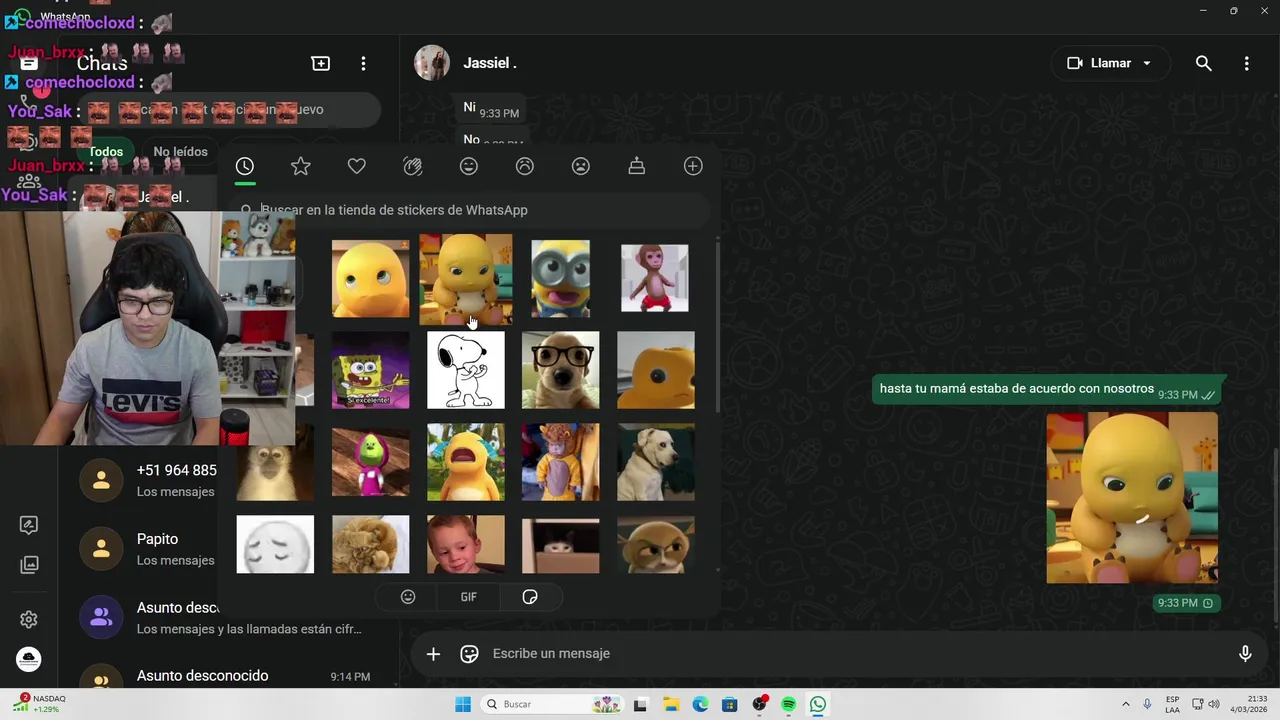Open Jassiel chat three-dot options menu

click(x=1246, y=63)
